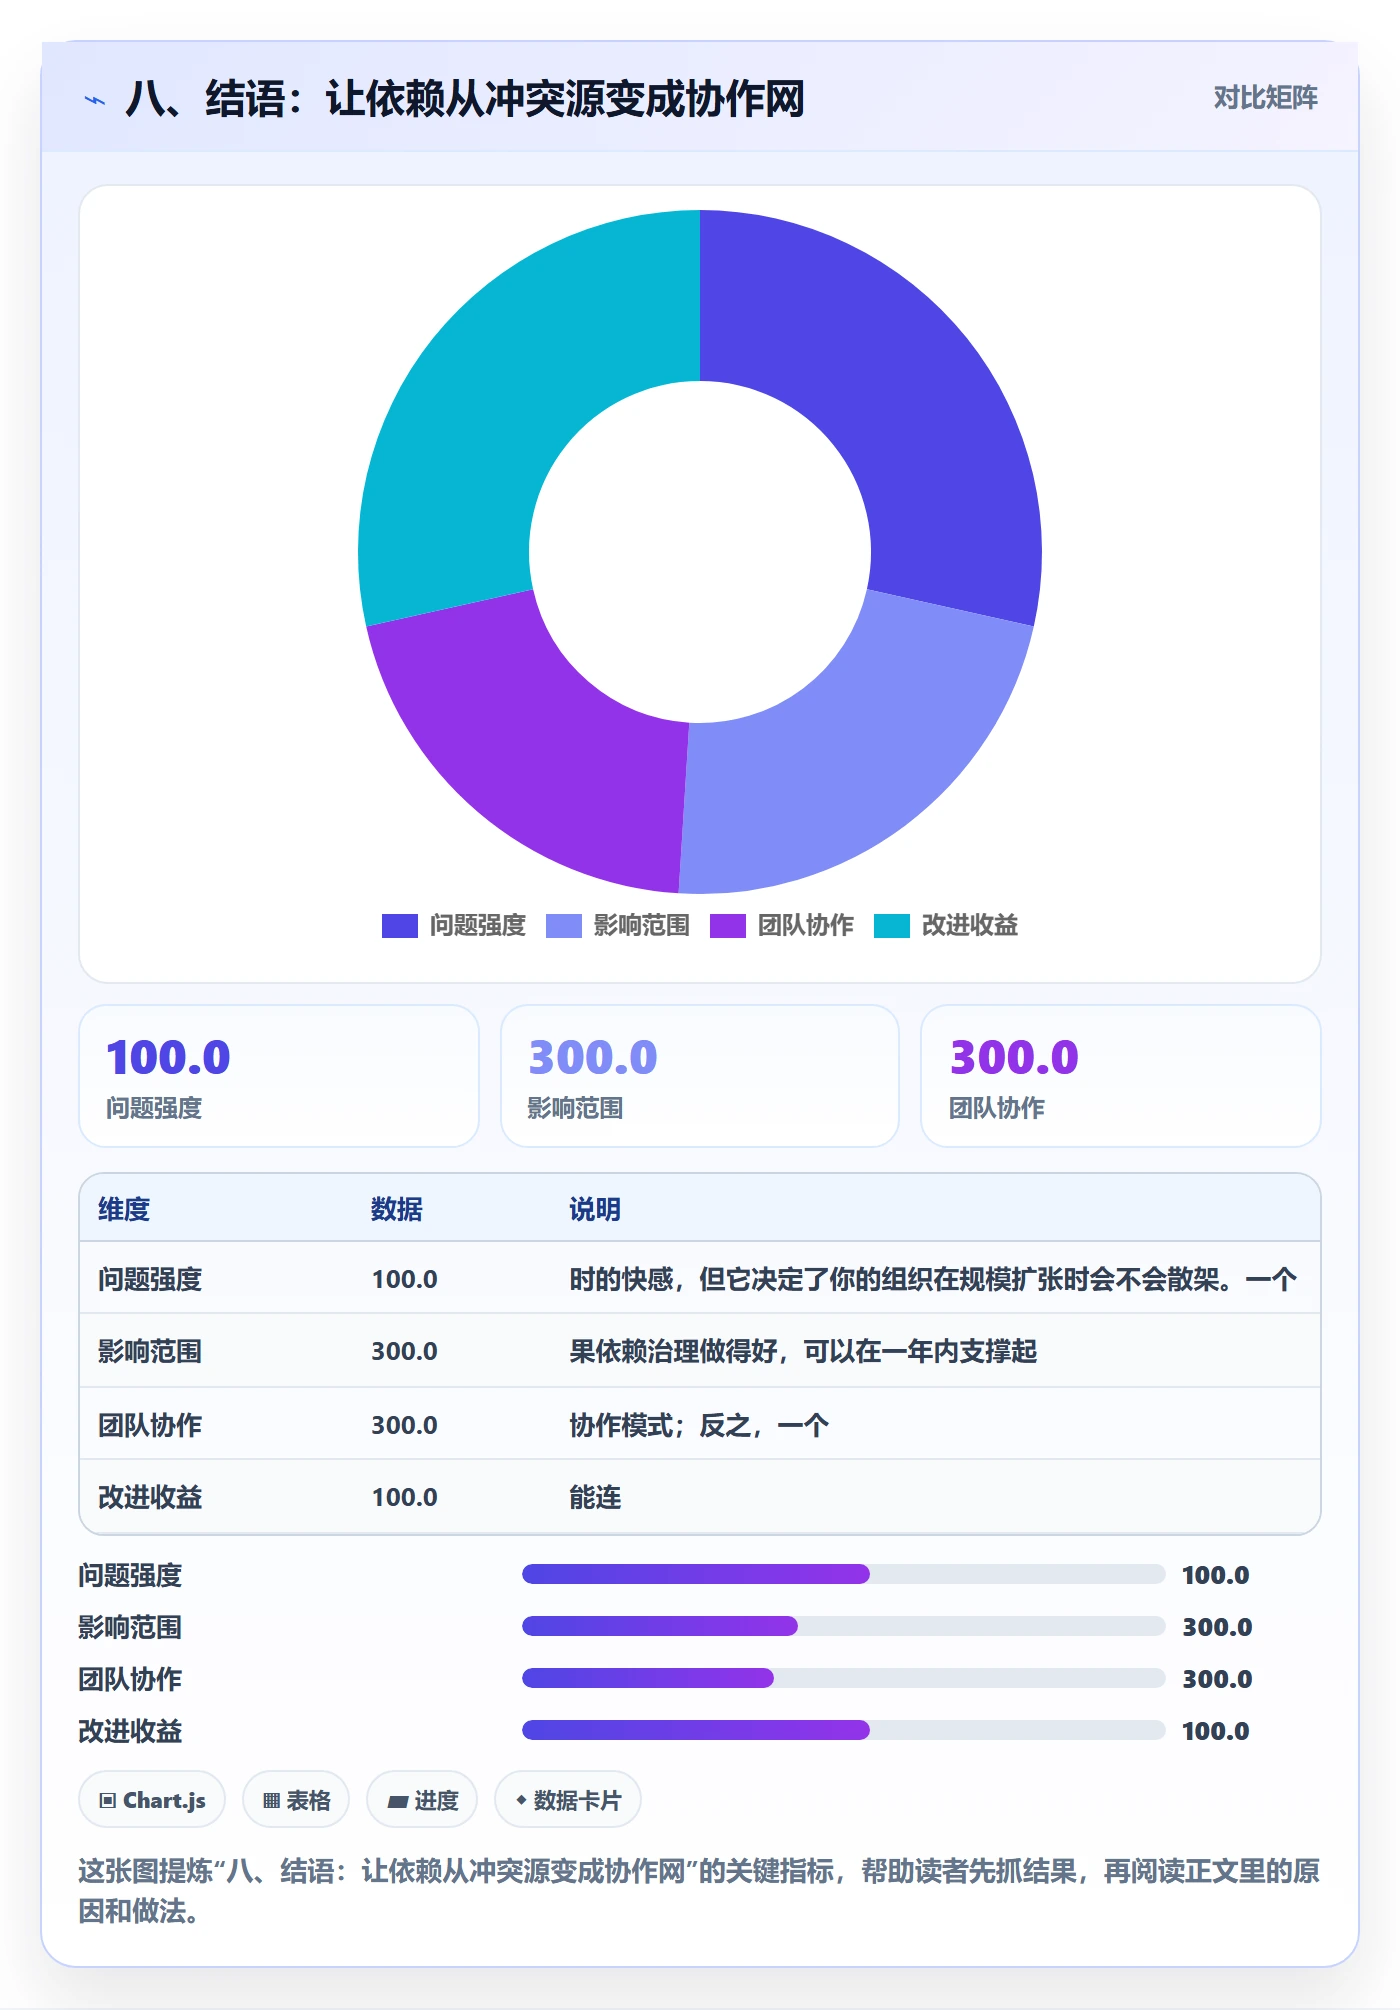Toggle the 团队协作 legend color swatch

click(728, 926)
